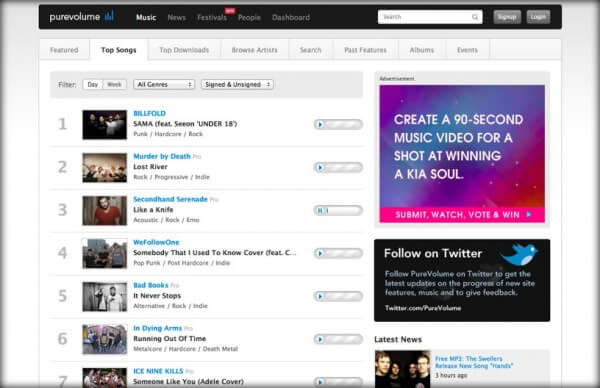Click the Signup button
Viewport: 600px width, 388px height.
click(x=507, y=17)
